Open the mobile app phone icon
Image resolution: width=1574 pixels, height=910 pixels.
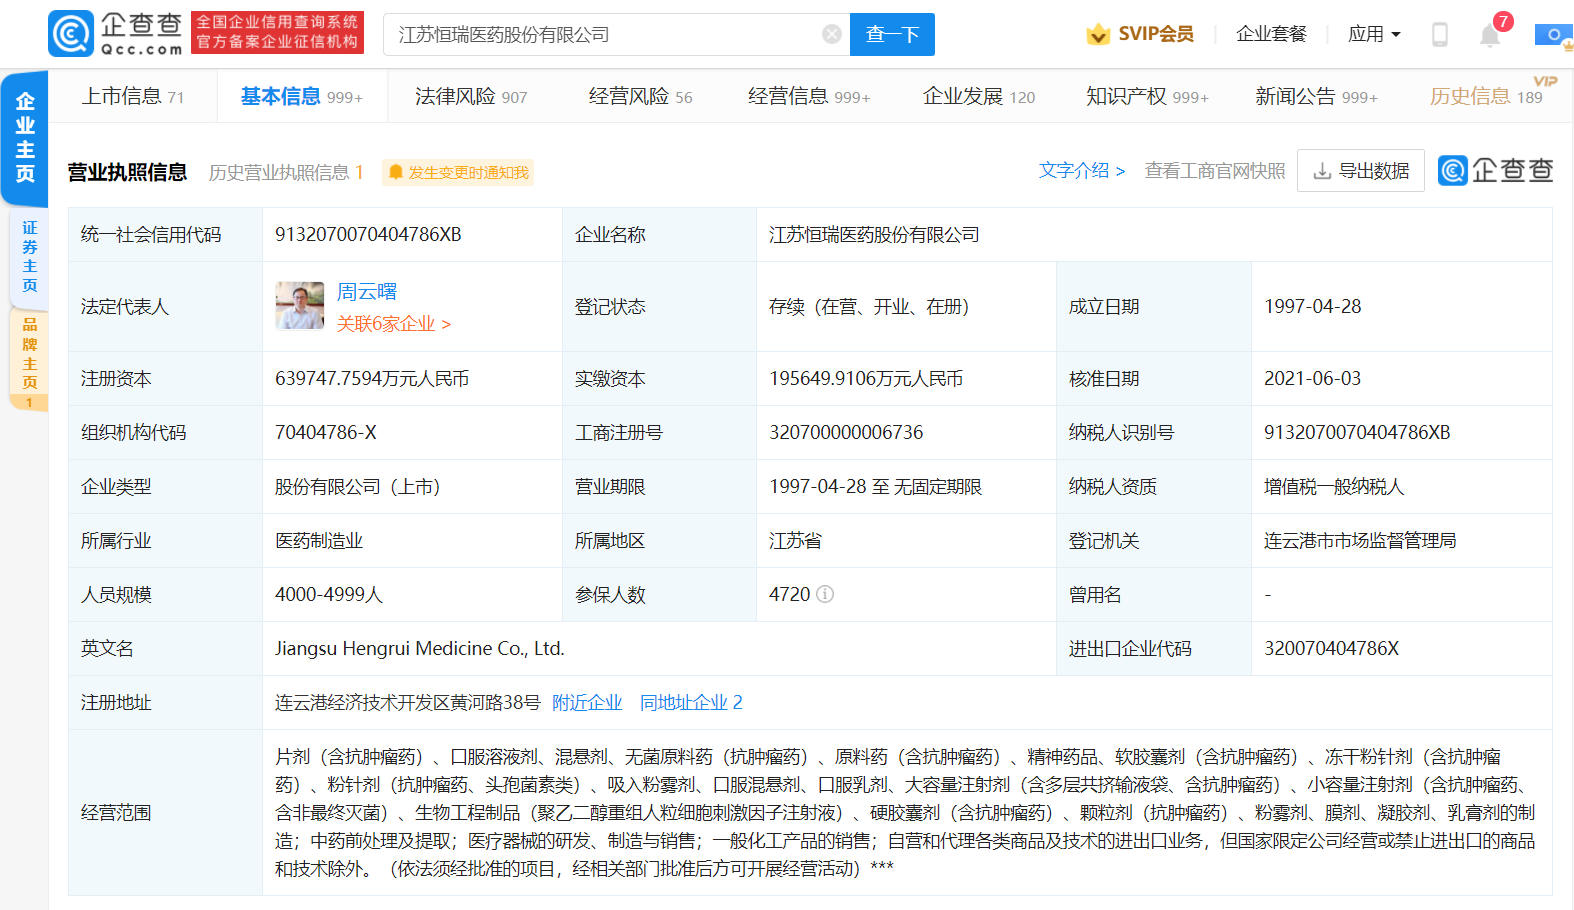[x=1439, y=35]
